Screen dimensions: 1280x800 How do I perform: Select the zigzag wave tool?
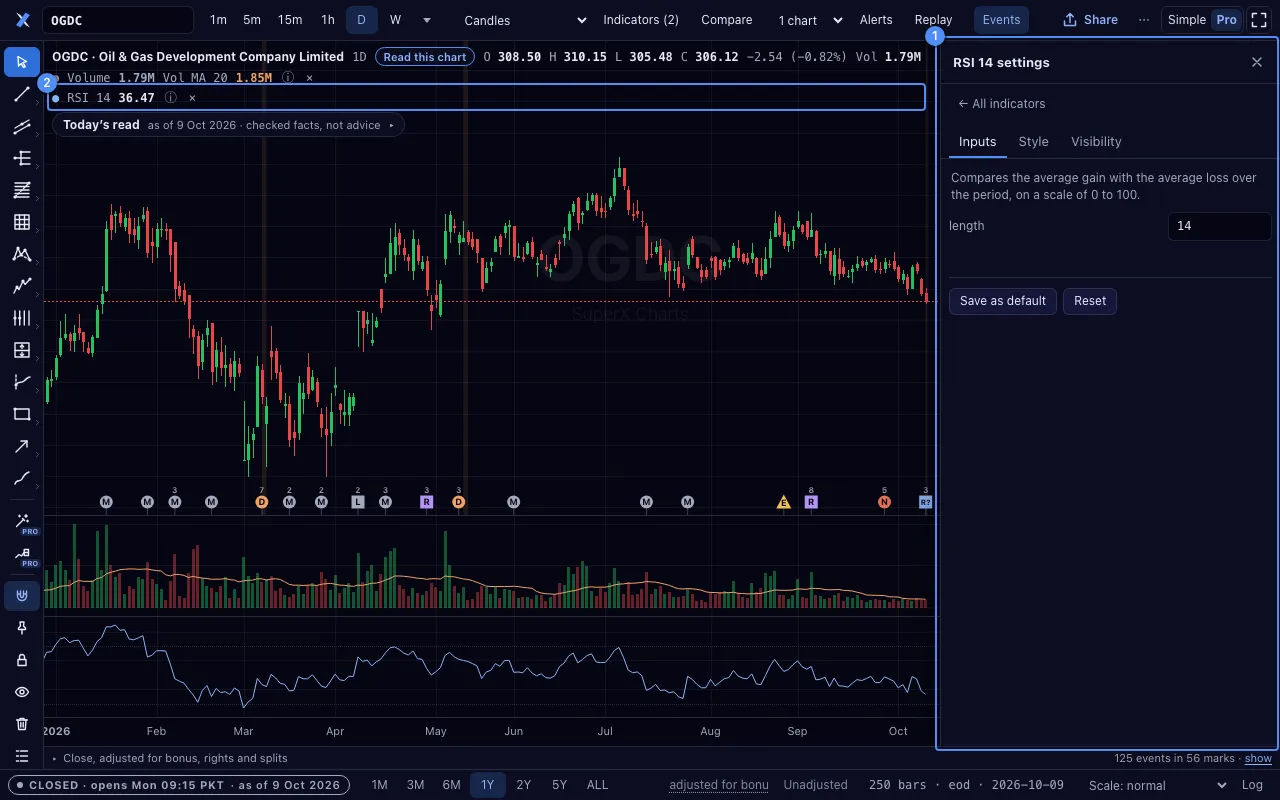pos(22,286)
